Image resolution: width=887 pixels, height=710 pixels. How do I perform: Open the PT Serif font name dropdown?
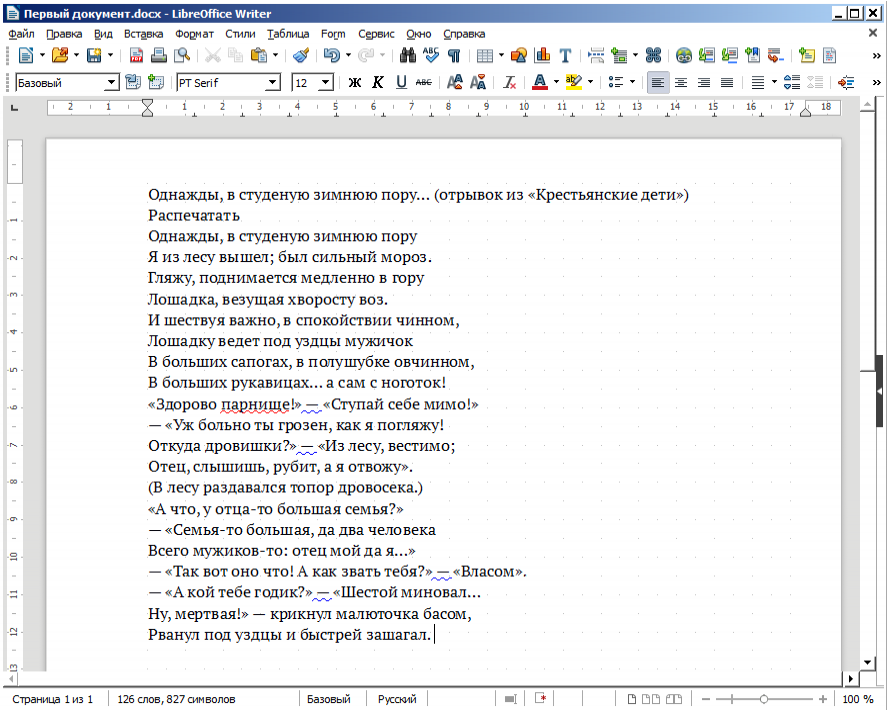(273, 82)
